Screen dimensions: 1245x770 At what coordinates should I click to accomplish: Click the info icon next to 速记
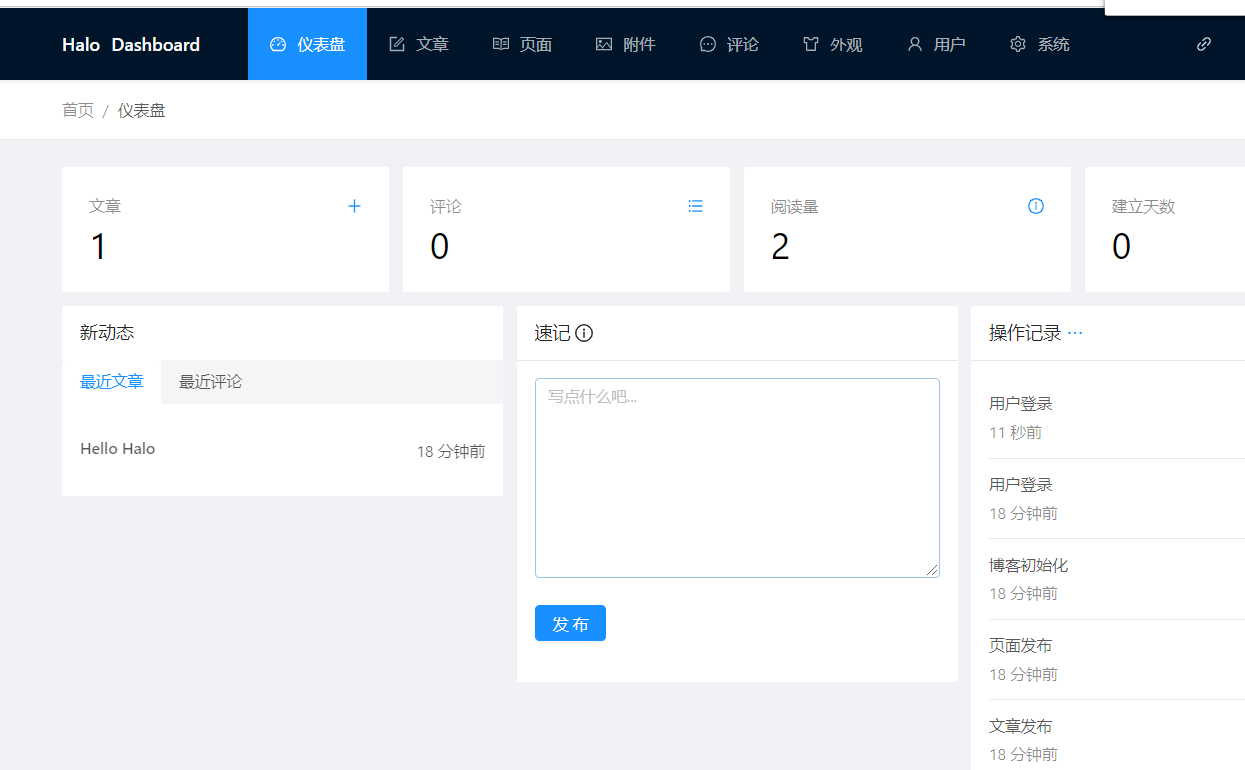click(584, 333)
